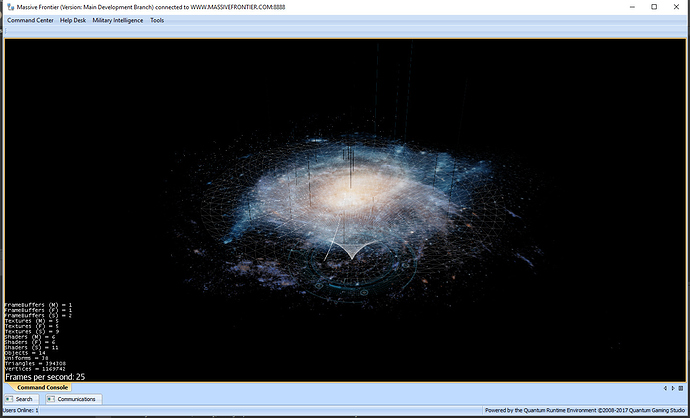Maximize the Massive Frontier window
Image resolution: width=690 pixels, height=418 pixels.
(x=654, y=7)
